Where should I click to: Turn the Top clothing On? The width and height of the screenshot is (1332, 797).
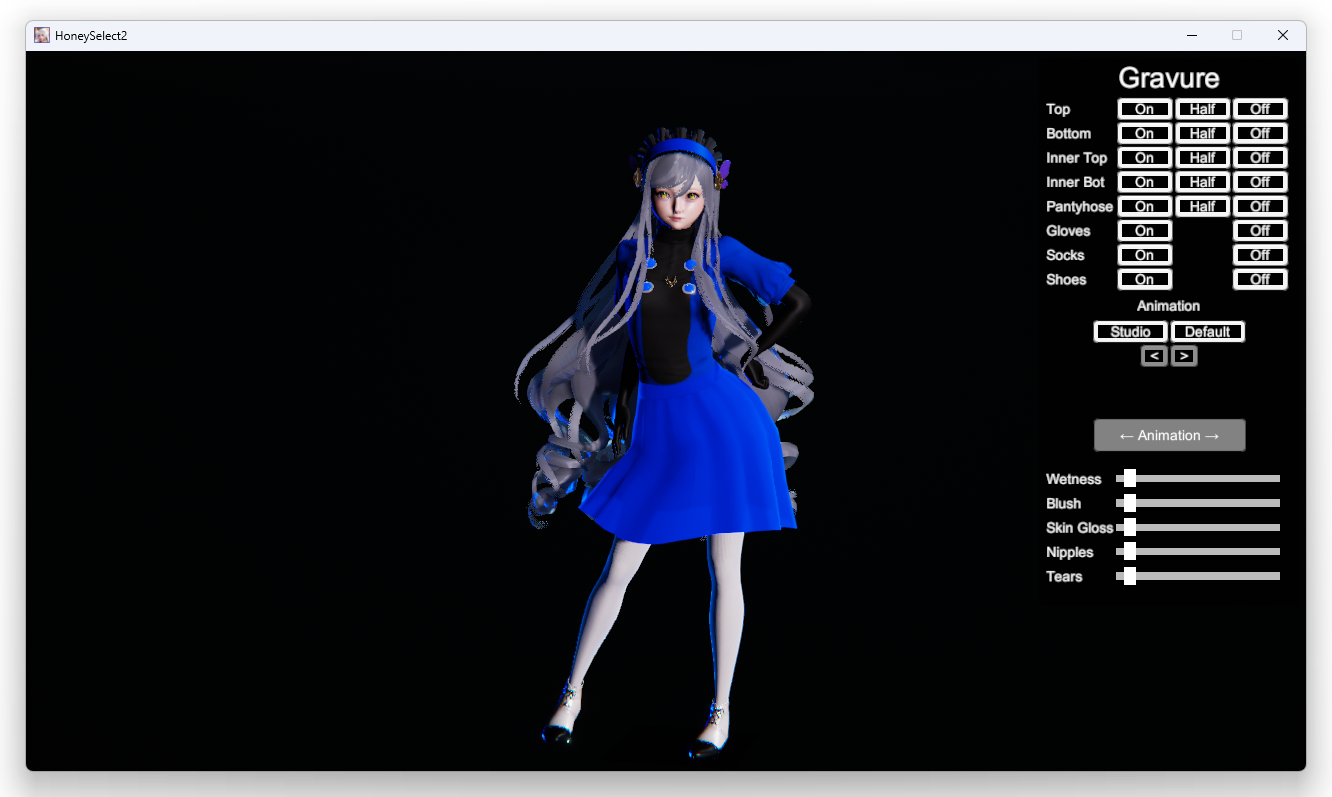[1144, 109]
